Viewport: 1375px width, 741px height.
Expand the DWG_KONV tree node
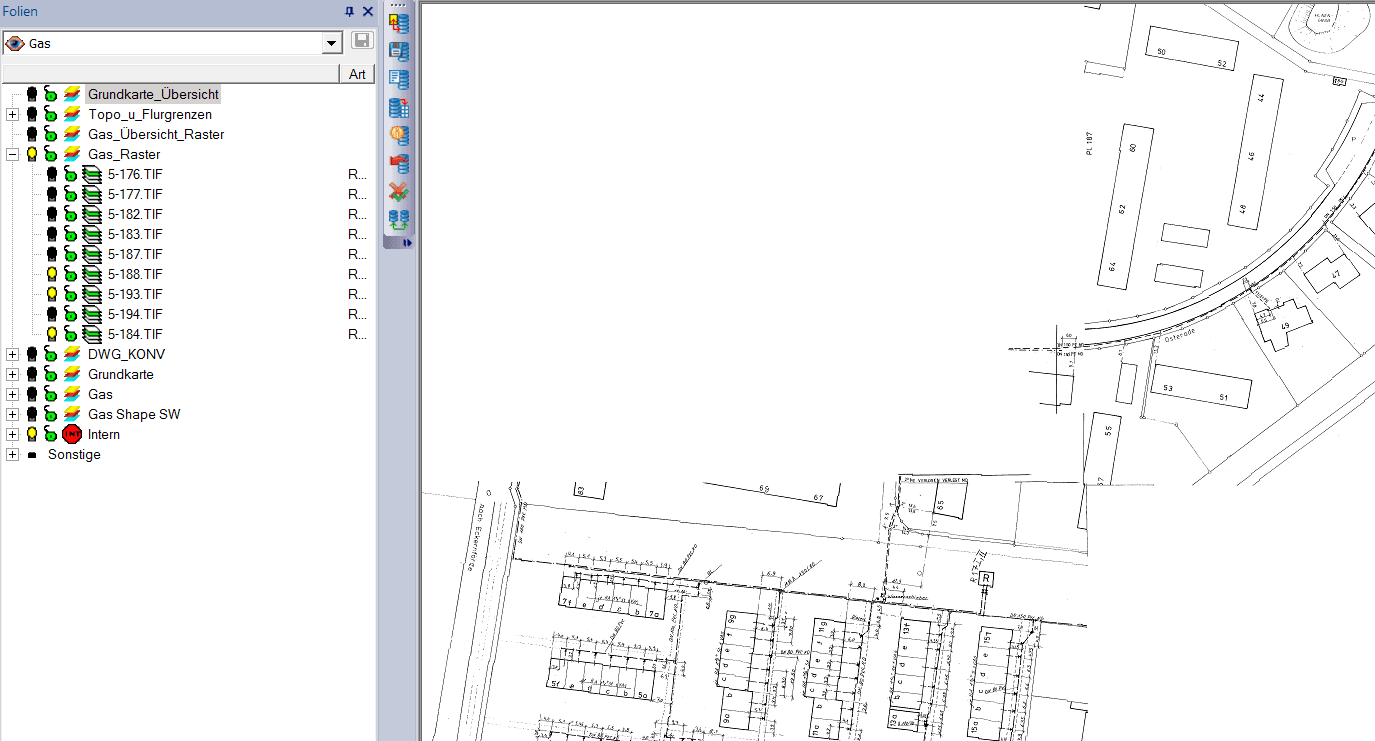[12, 354]
